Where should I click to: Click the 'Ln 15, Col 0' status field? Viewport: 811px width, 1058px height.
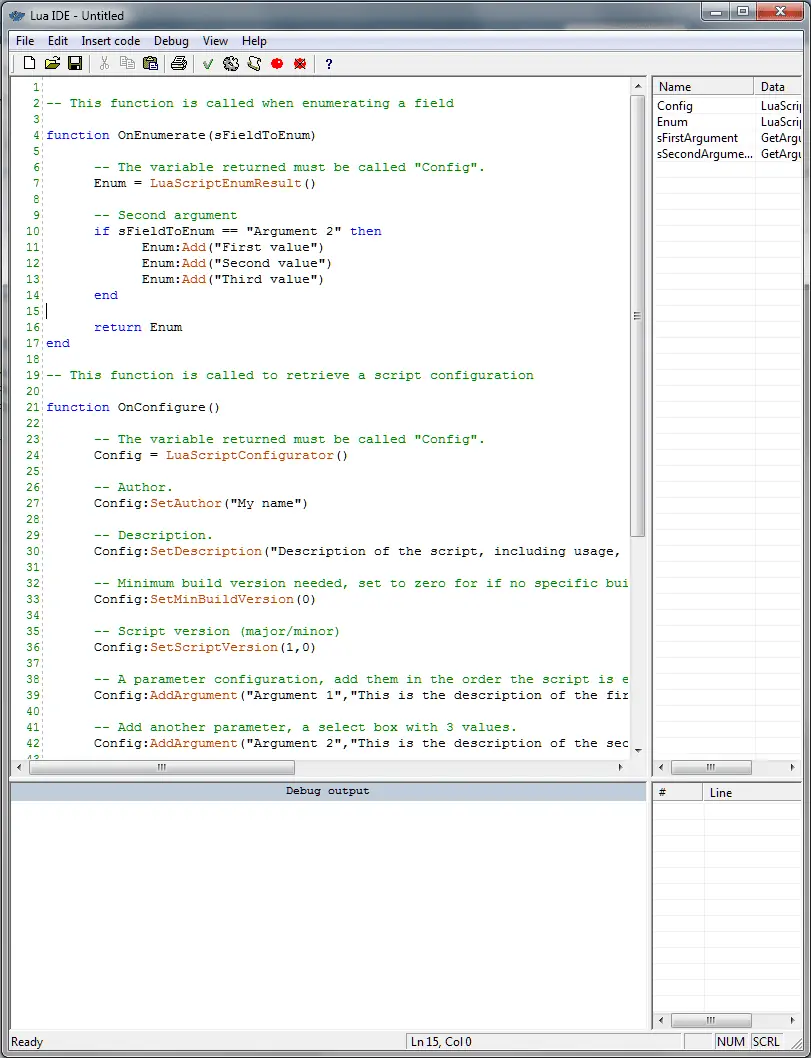click(x=544, y=1042)
